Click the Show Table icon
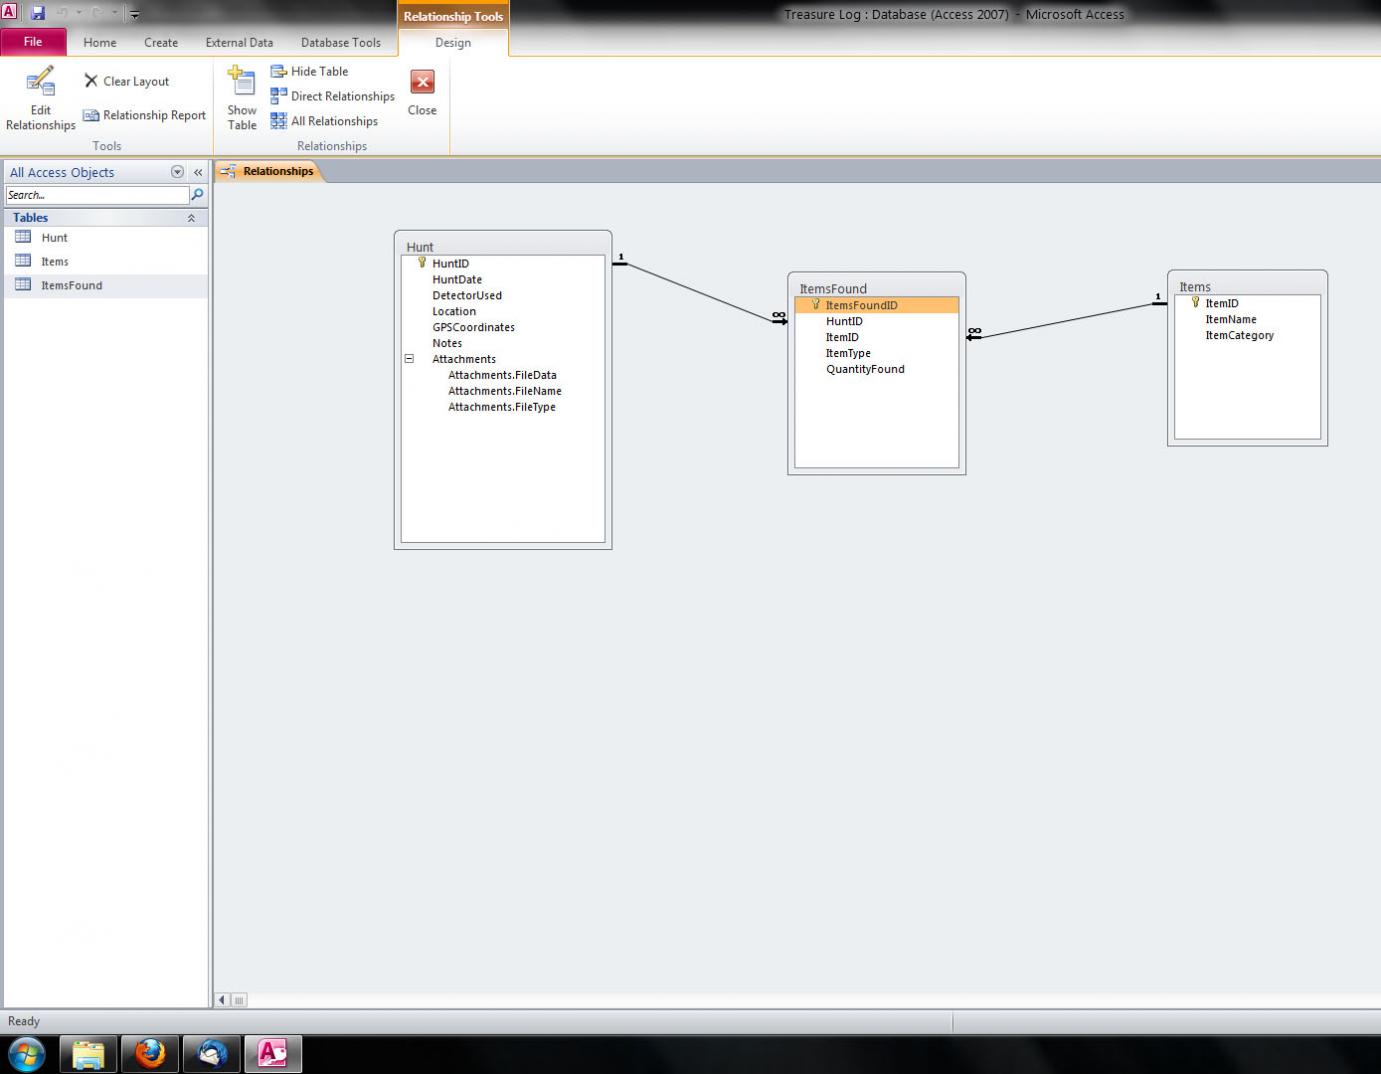This screenshot has height=1074, width=1381. (241, 80)
